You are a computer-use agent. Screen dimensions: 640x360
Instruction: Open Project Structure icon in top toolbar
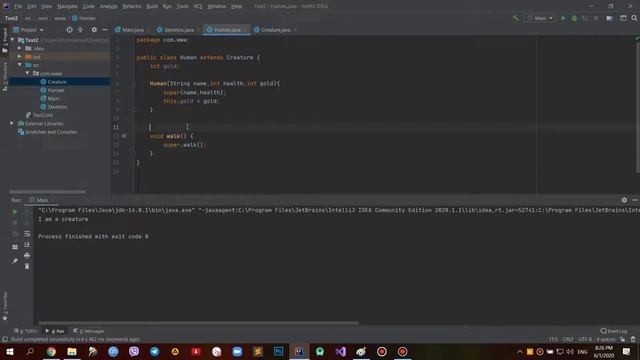coord(609,18)
